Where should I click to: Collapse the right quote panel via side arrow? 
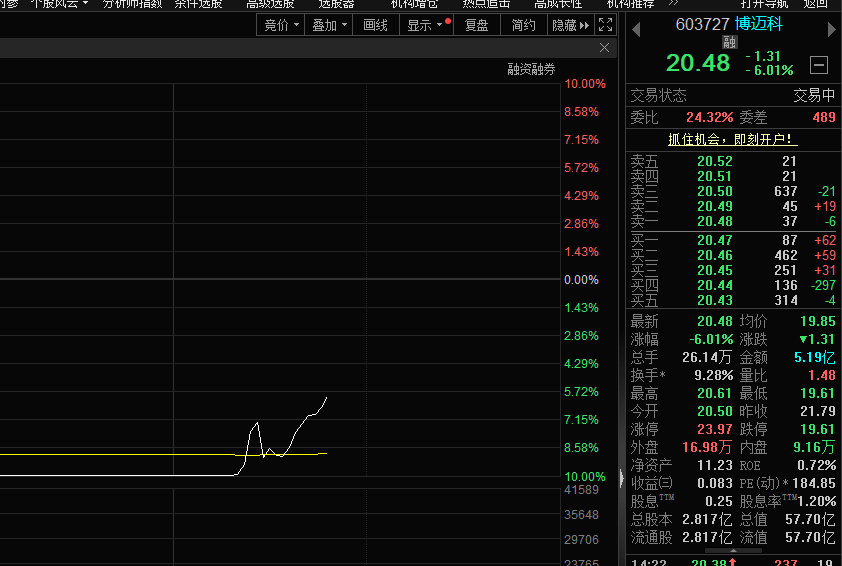pos(622,476)
